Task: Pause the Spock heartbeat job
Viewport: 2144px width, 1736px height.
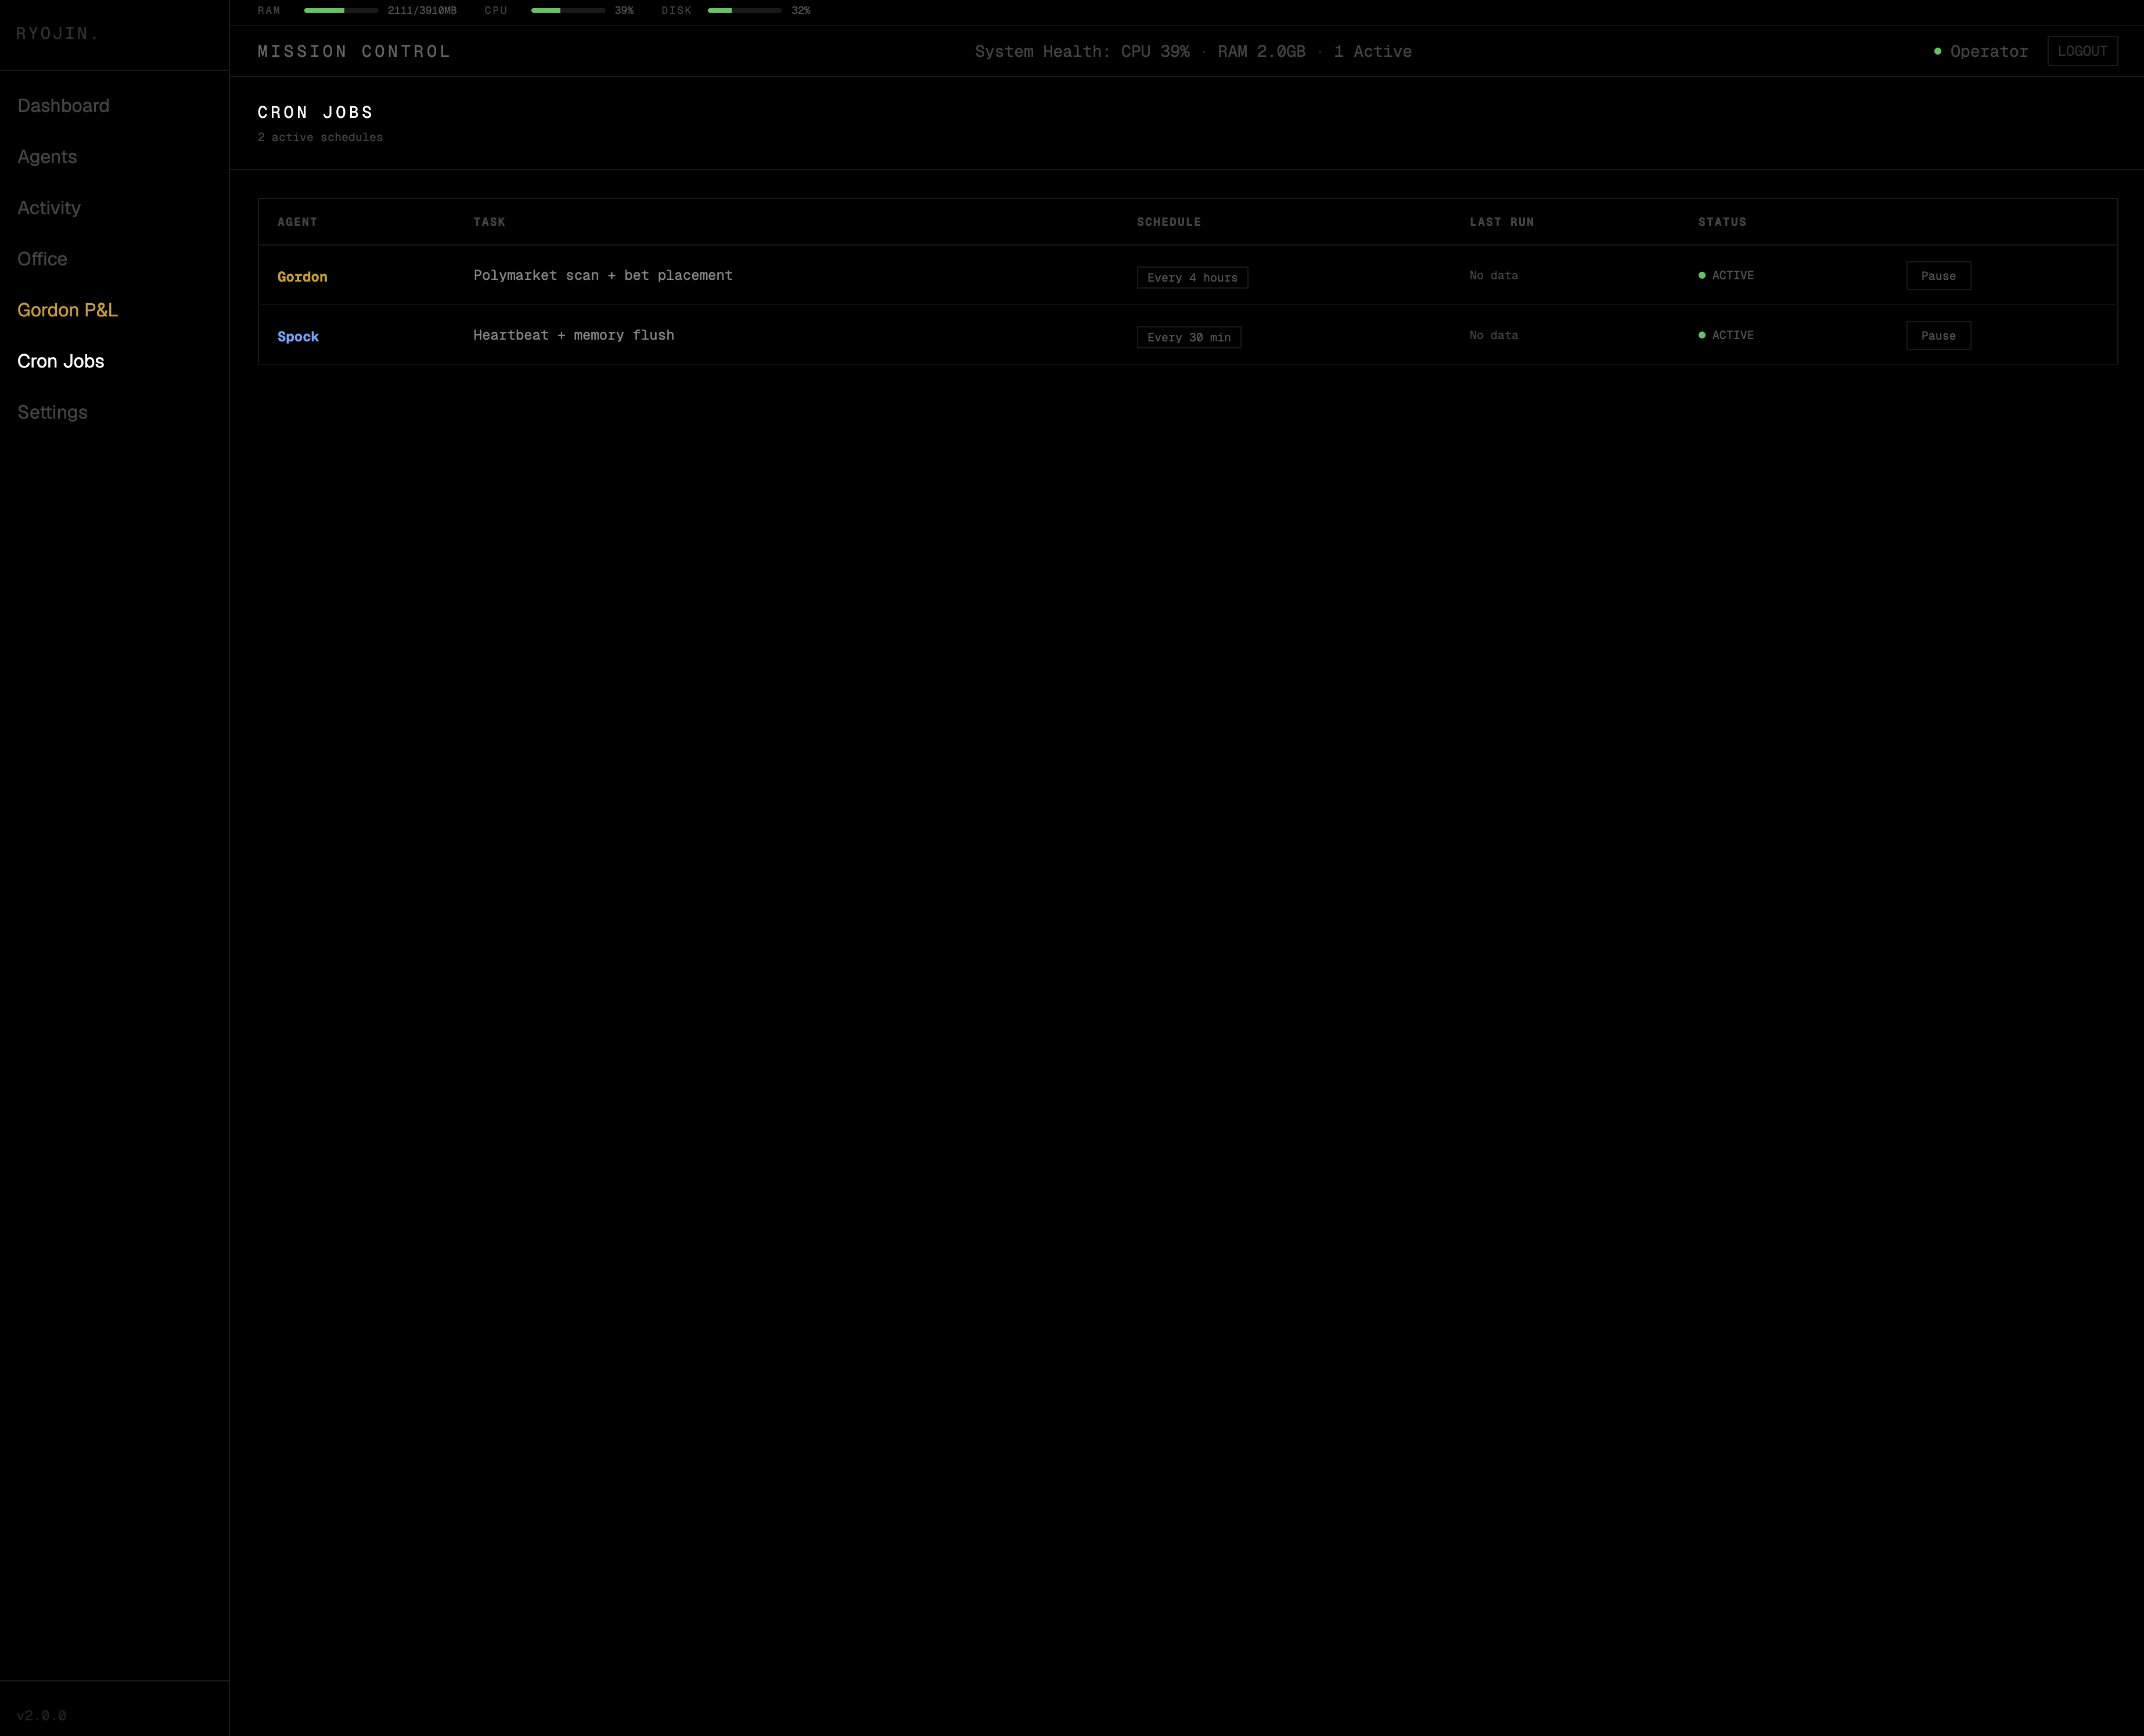Action: (x=1938, y=335)
